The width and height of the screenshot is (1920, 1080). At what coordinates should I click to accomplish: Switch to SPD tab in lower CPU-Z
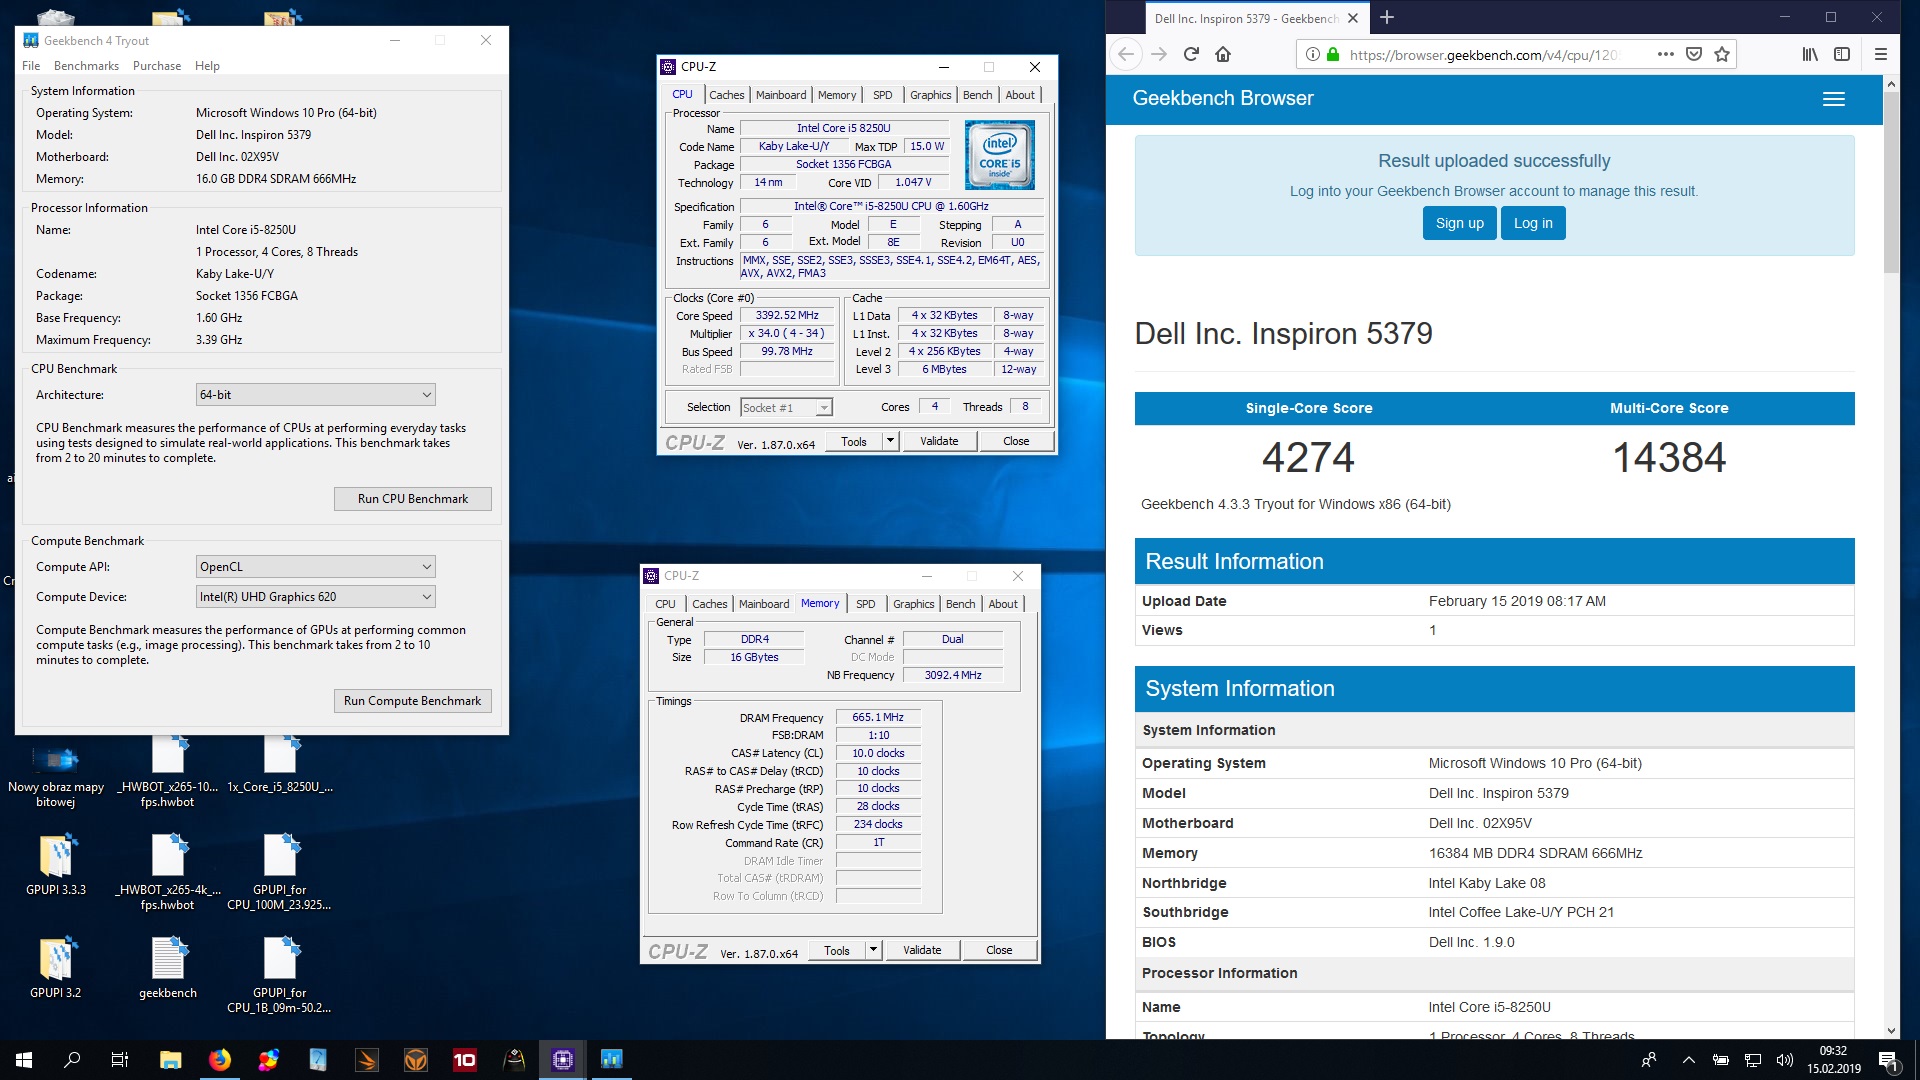pyautogui.click(x=866, y=604)
